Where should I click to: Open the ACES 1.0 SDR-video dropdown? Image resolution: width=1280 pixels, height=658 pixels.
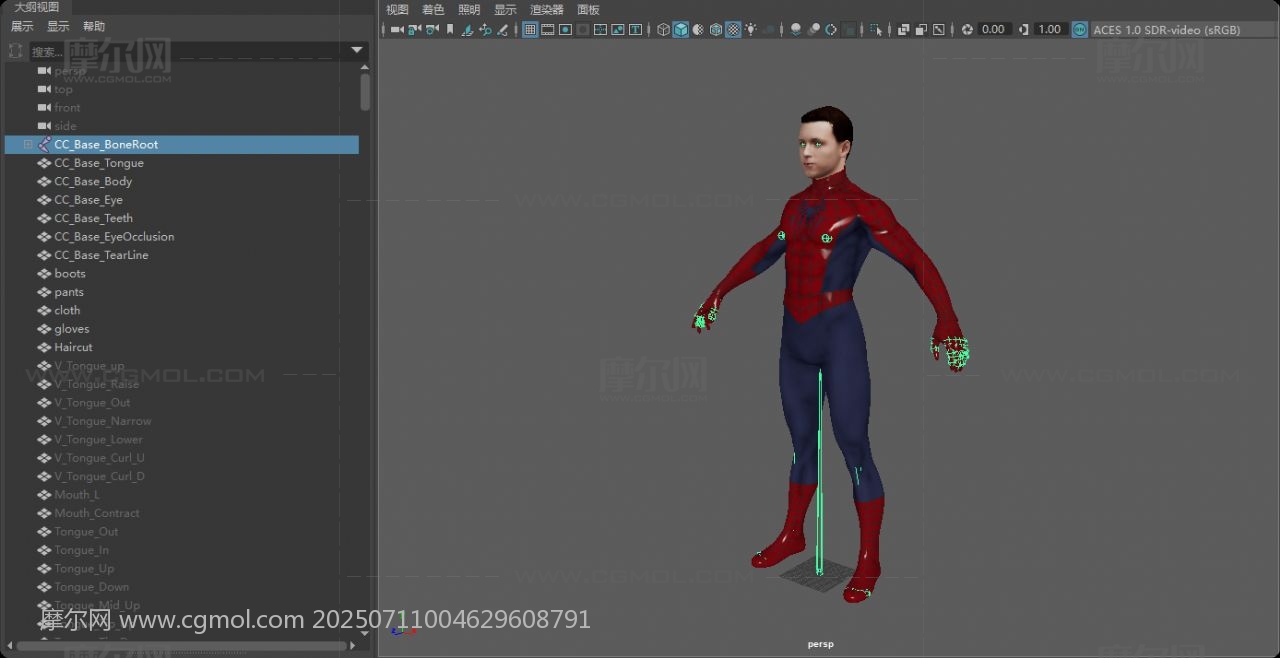[1184, 30]
